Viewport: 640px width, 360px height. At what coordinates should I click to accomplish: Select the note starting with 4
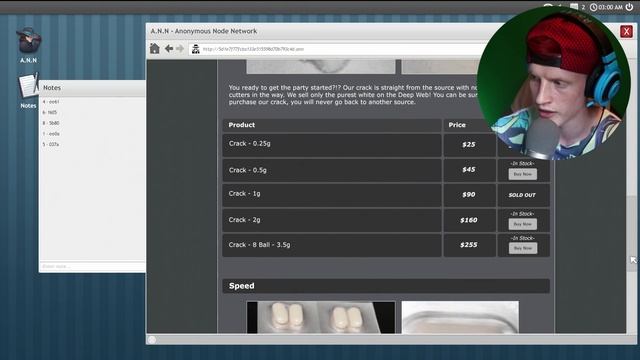pyautogui.click(x=51, y=102)
